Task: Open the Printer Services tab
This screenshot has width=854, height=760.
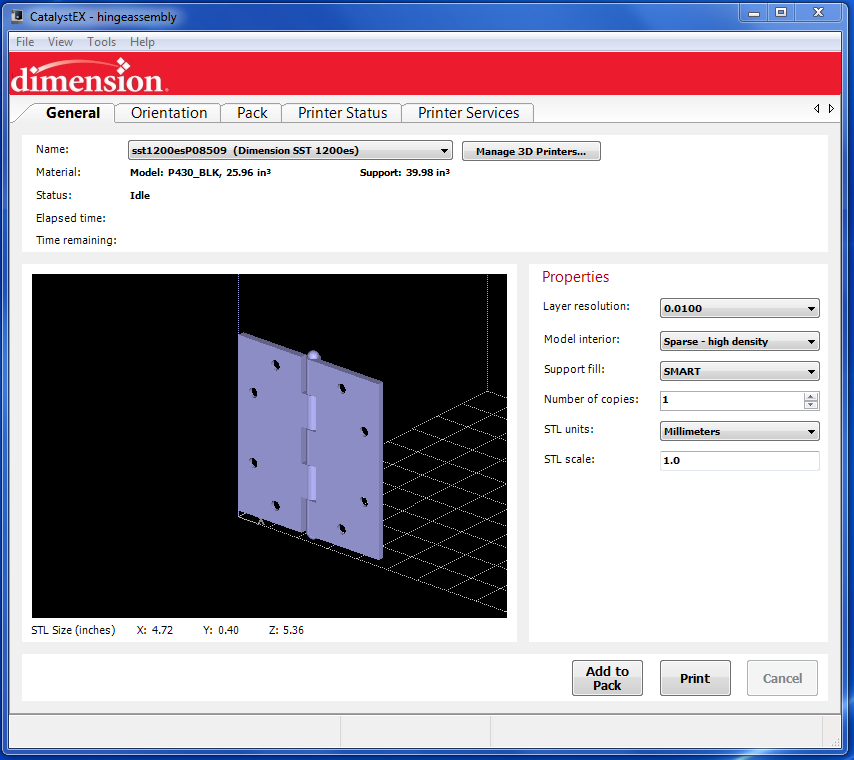Action: tap(468, 113)
